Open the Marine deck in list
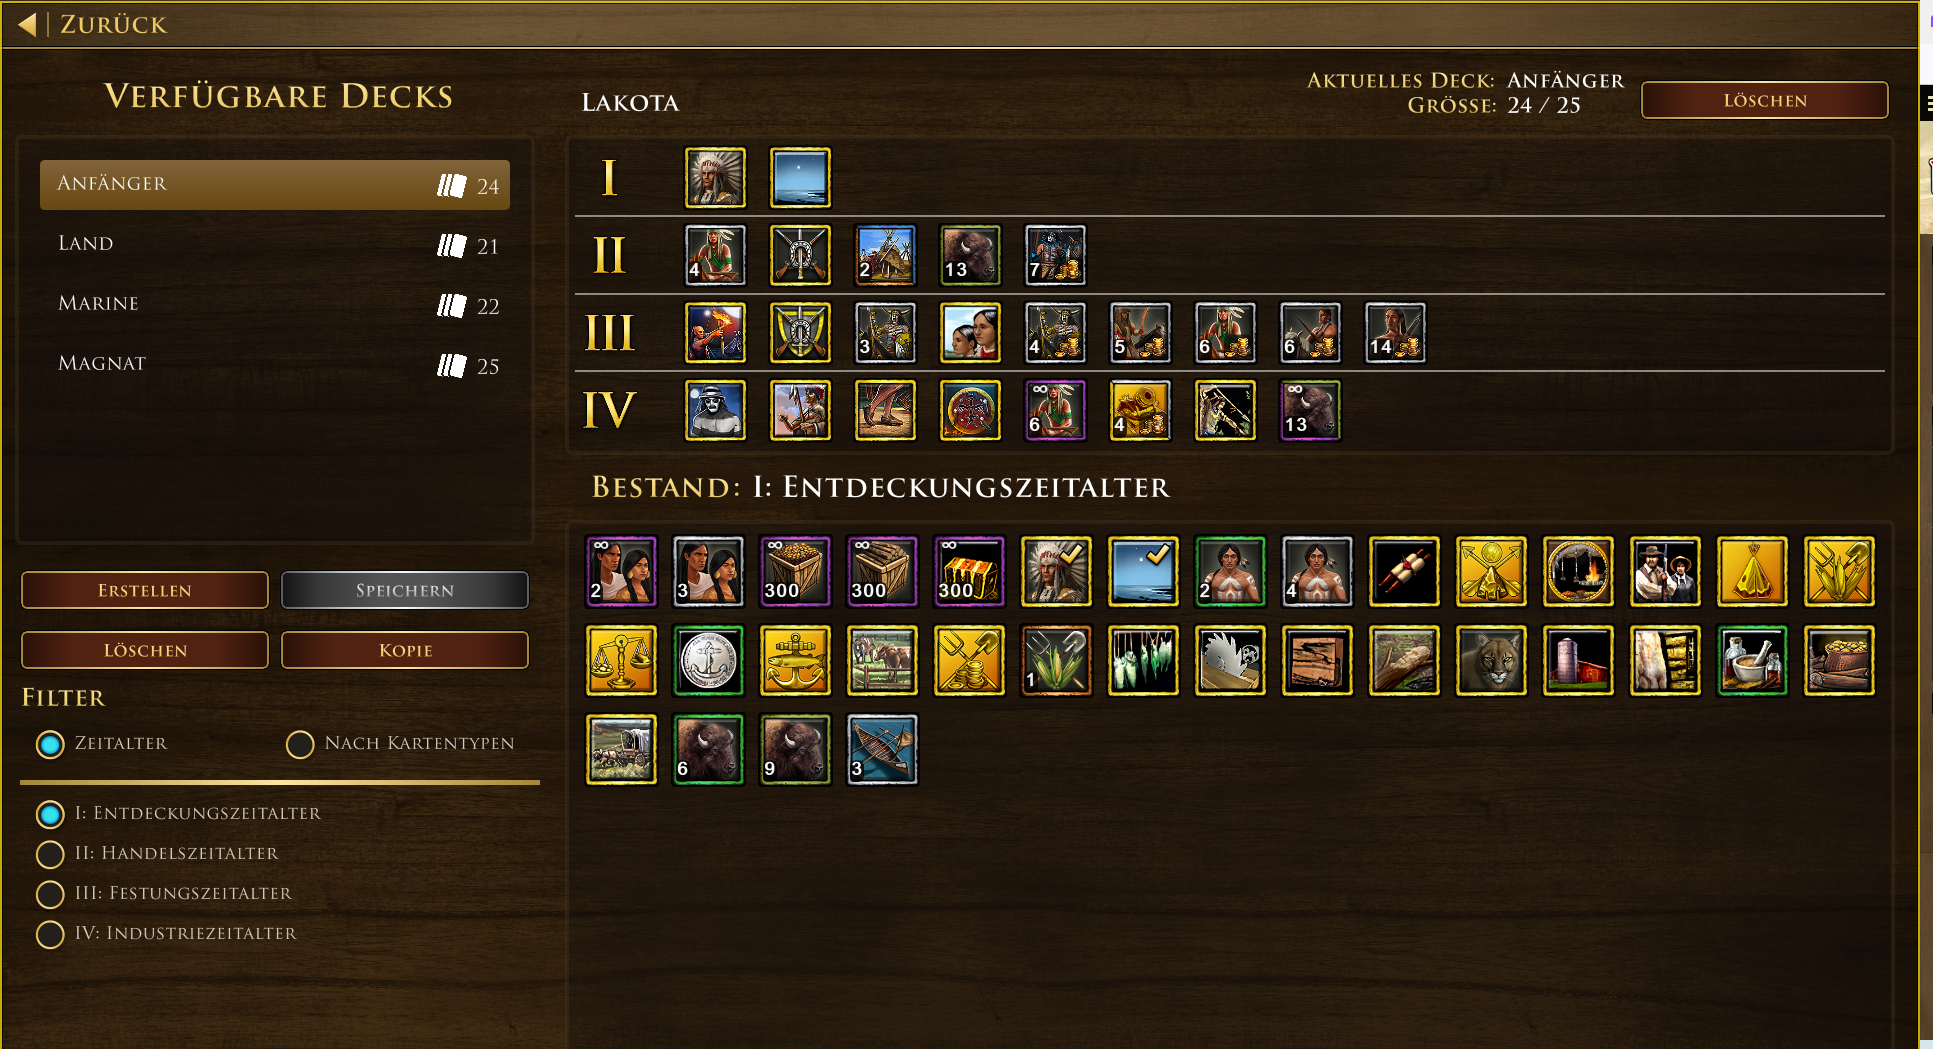Screen dimensions: 1933x1049 (275, 304)
